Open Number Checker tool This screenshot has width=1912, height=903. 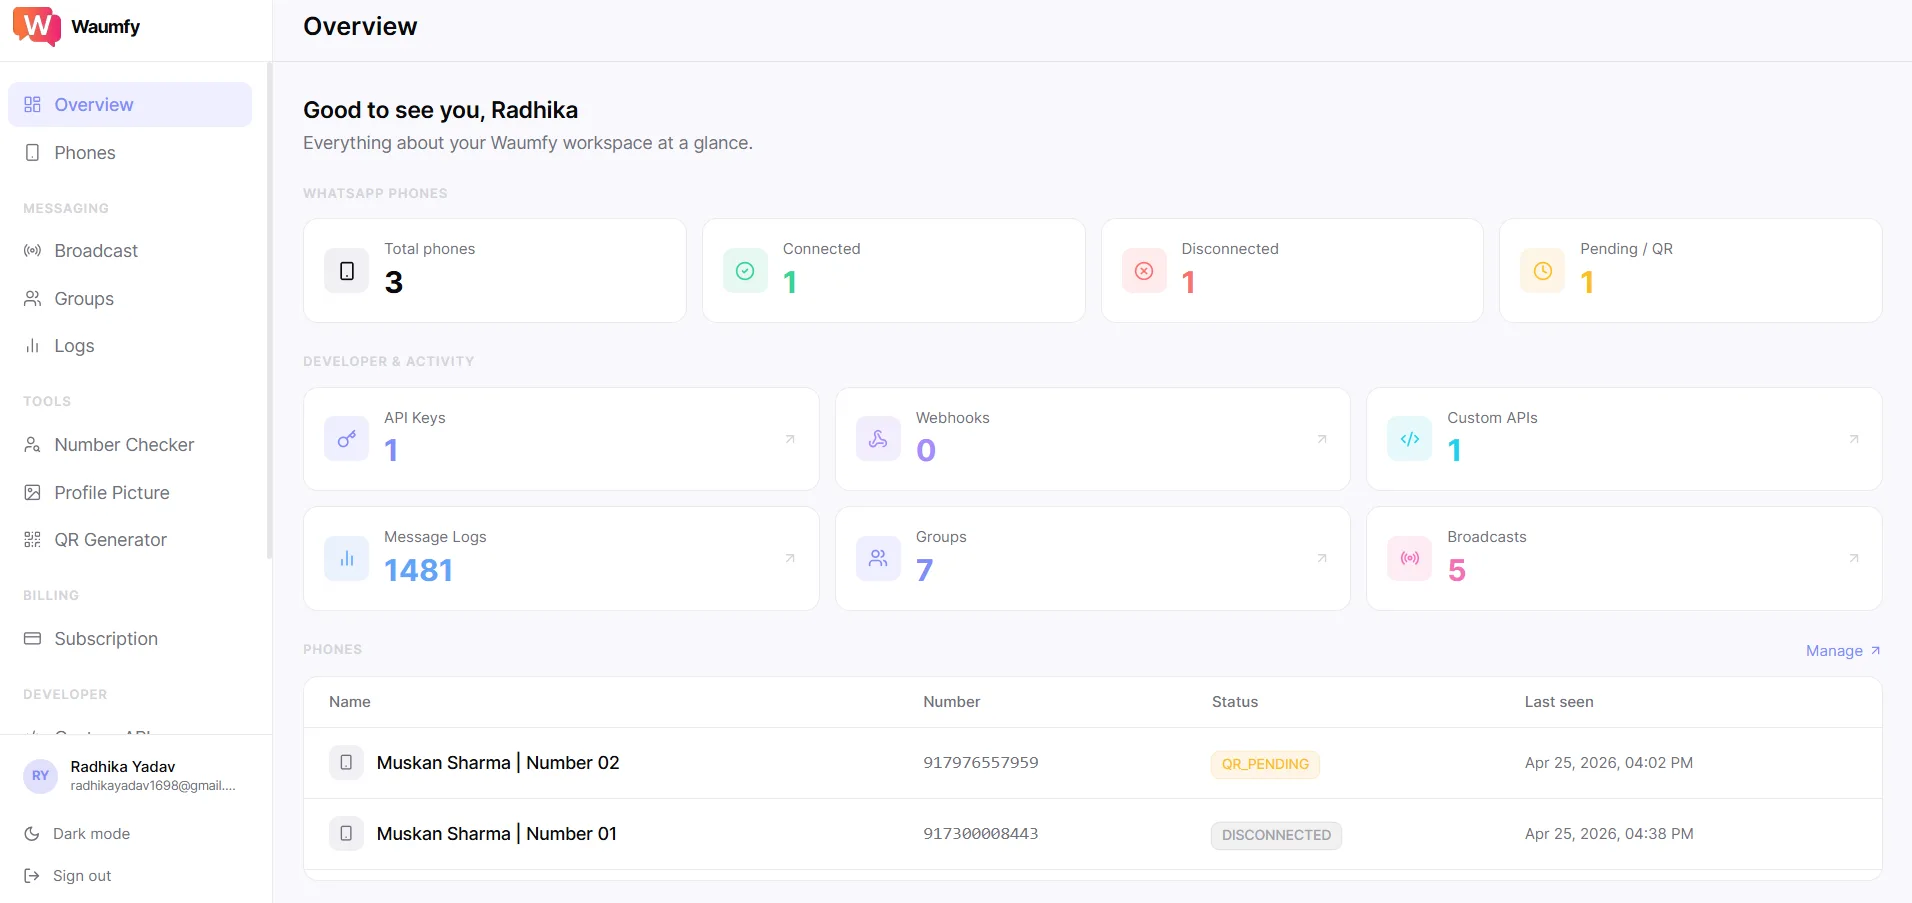coord(124,445)
